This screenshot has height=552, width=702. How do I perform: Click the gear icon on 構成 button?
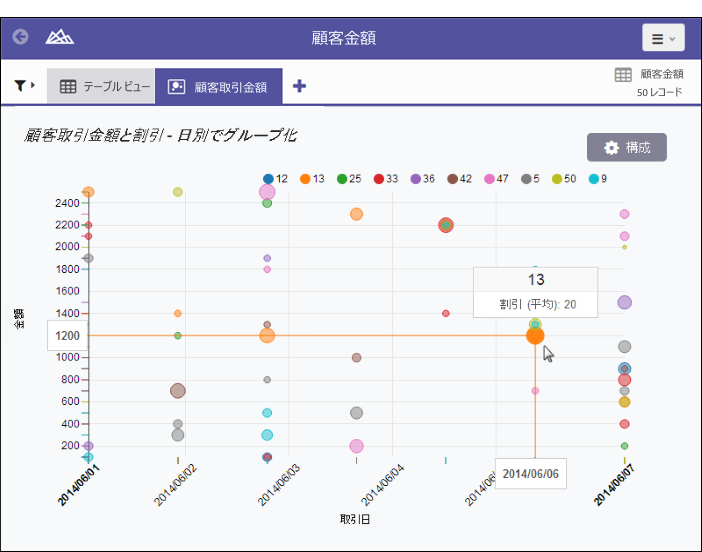tap(611, 148)
